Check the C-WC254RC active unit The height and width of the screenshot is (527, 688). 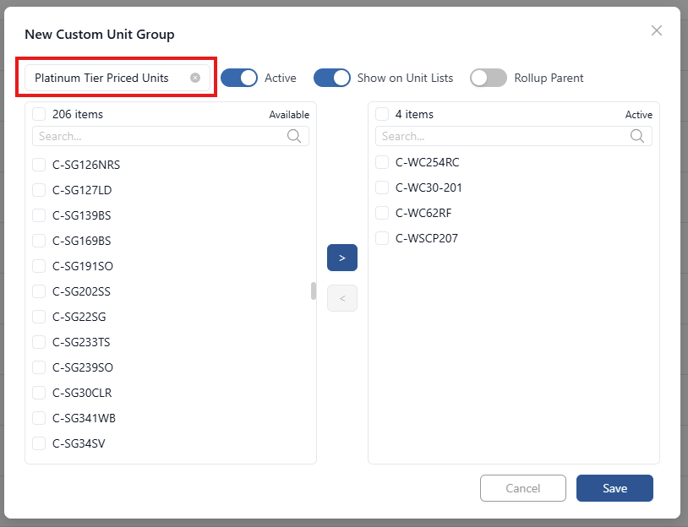(382, 162)
